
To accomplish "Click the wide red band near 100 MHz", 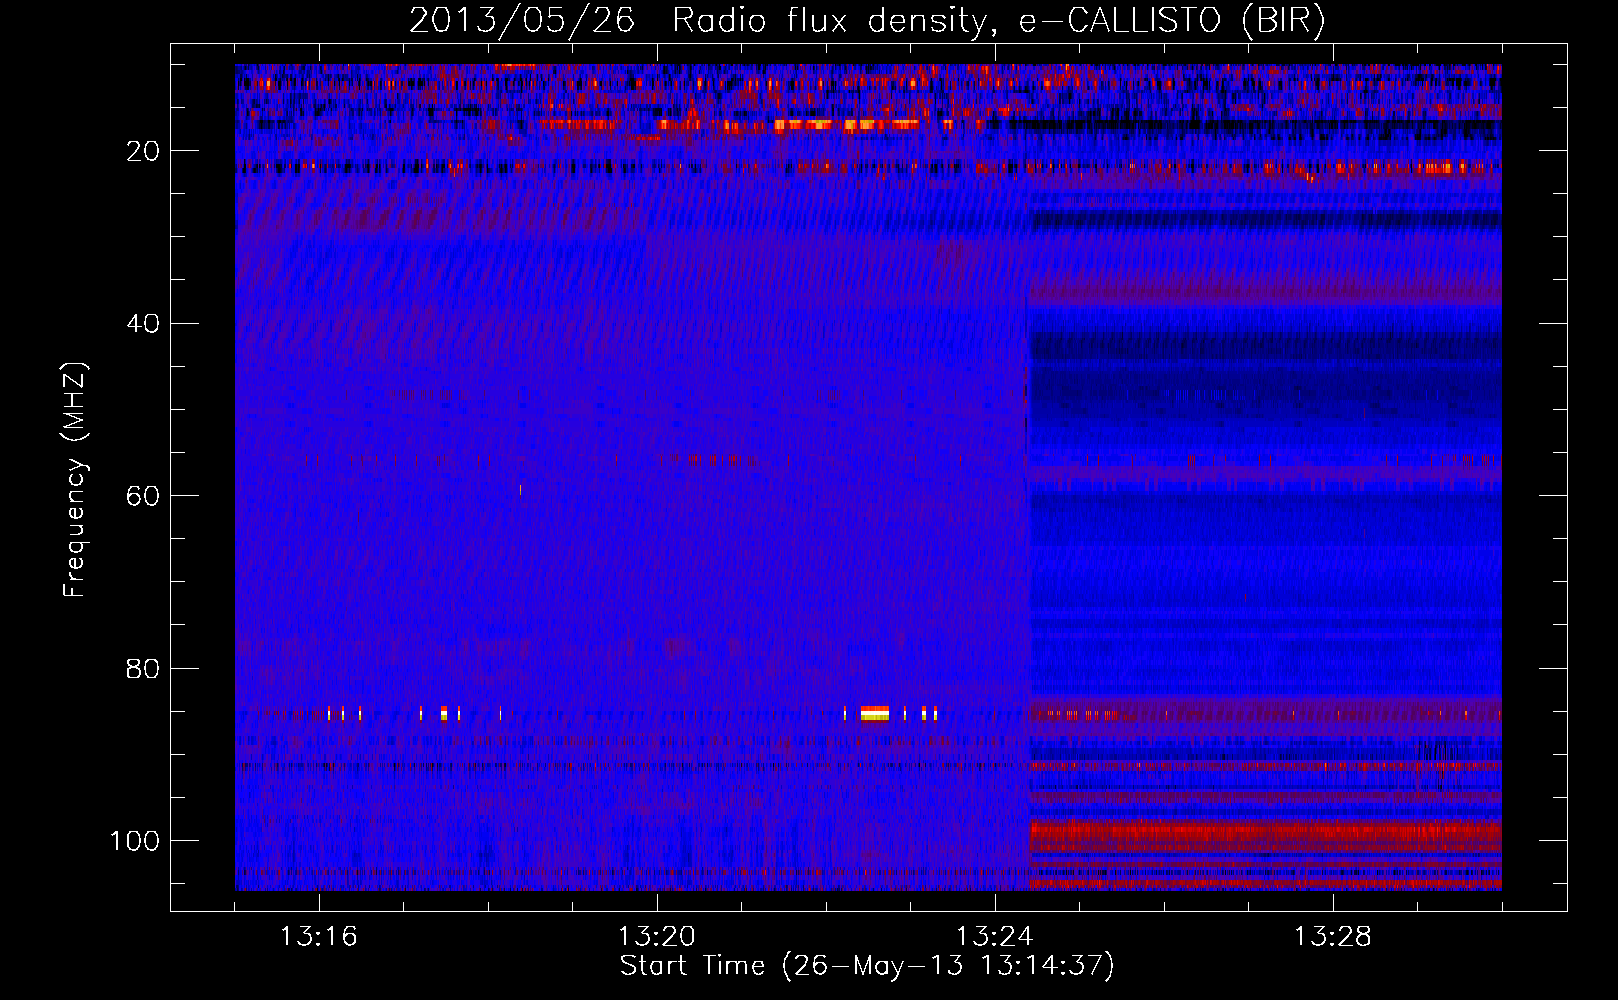I will coord(1266,834).
